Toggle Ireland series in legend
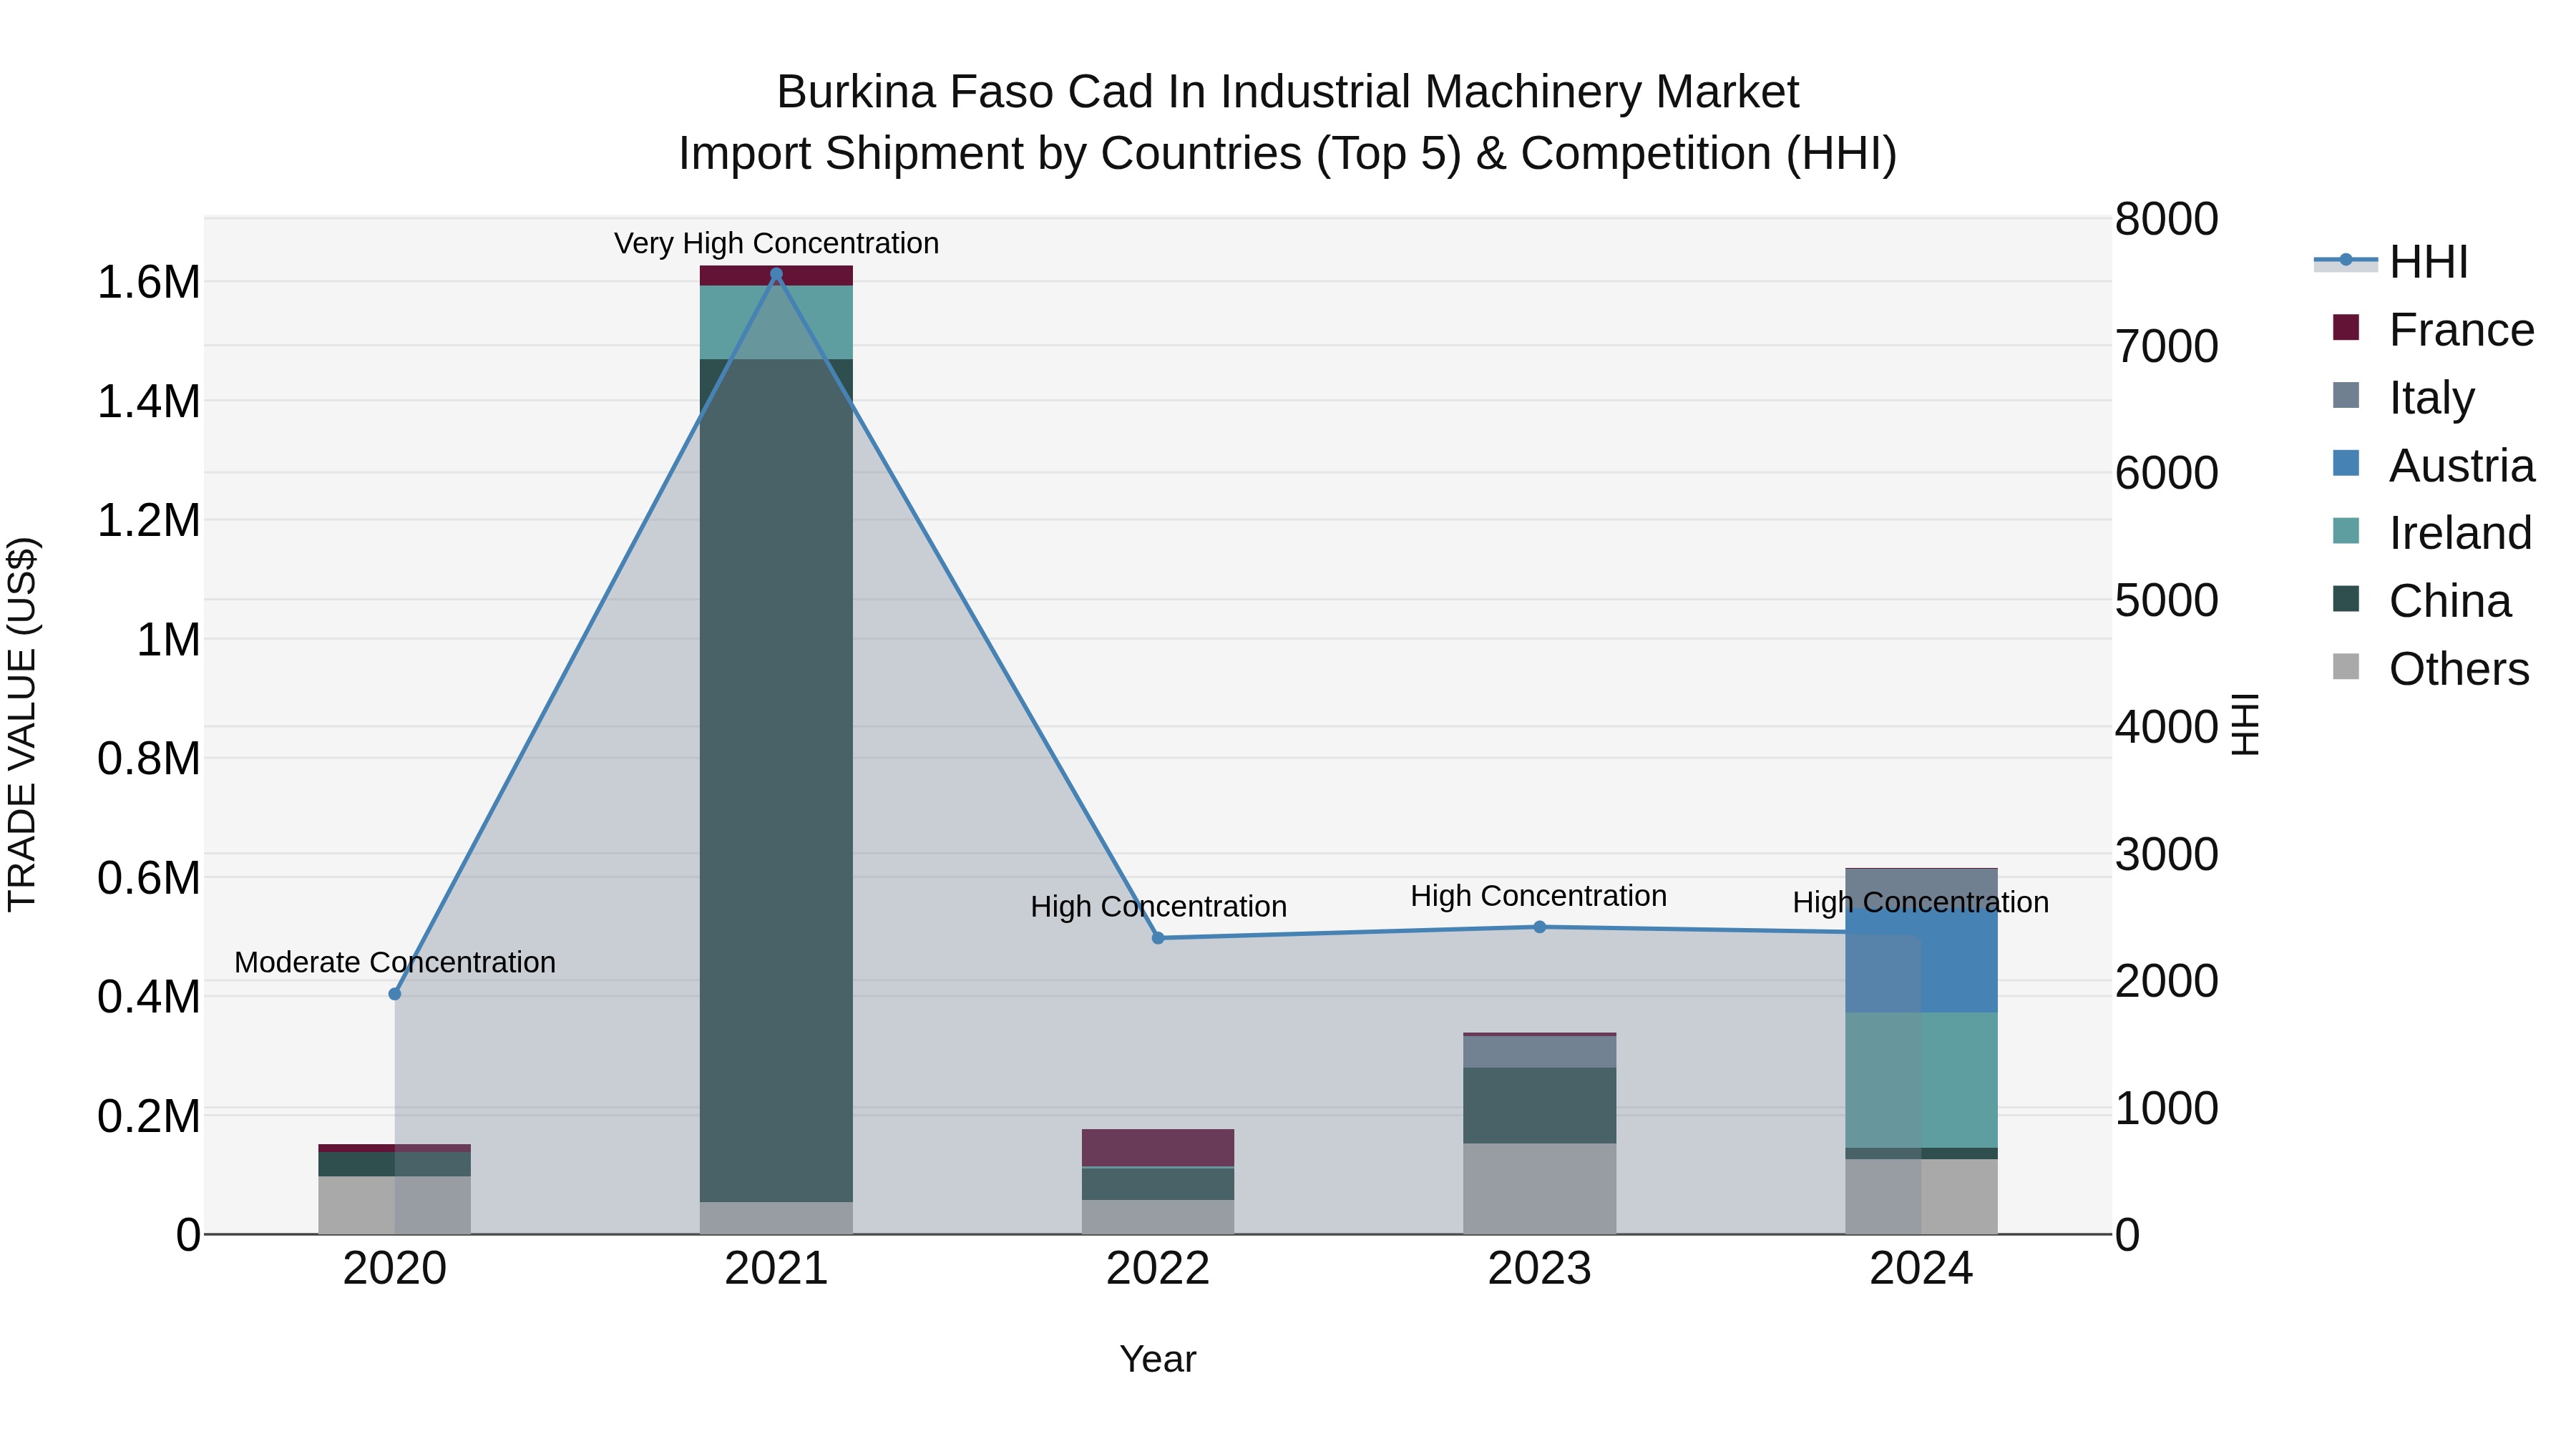 click(x=2432, y=533)
